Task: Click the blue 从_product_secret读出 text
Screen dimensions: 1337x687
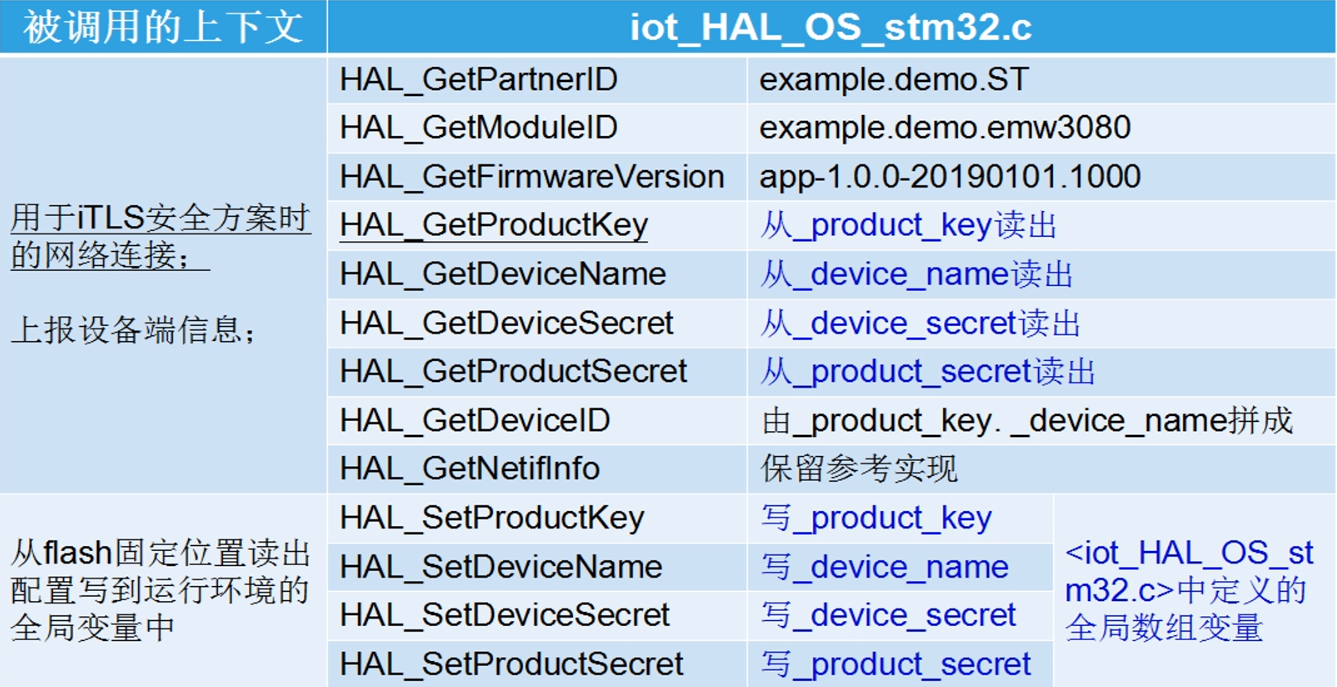Action: pyautogui.click(x=927, y=372)
